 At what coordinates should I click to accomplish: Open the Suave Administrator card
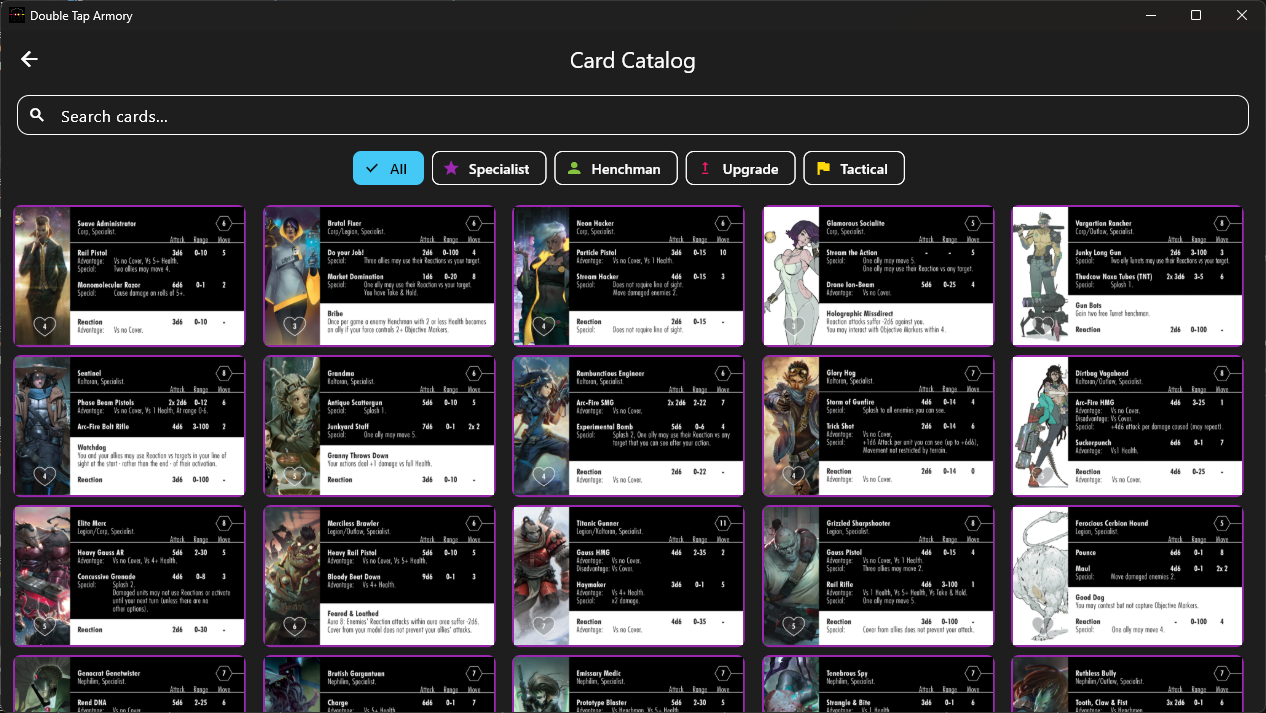[130, 276]
